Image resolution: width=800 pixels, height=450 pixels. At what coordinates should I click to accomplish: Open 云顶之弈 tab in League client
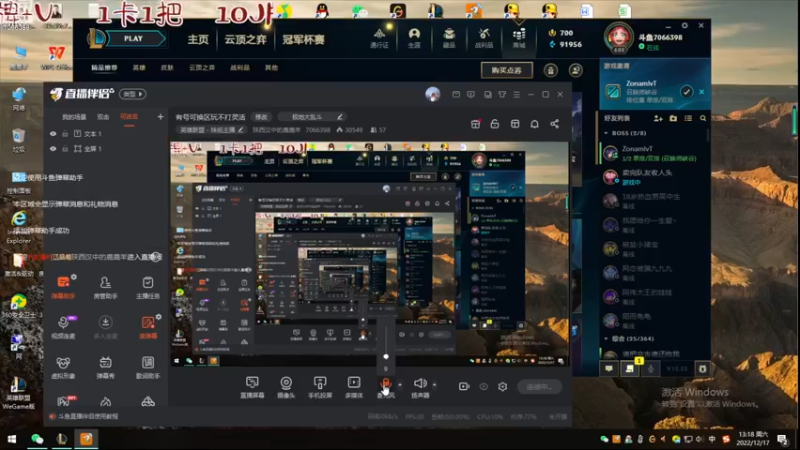245,39
